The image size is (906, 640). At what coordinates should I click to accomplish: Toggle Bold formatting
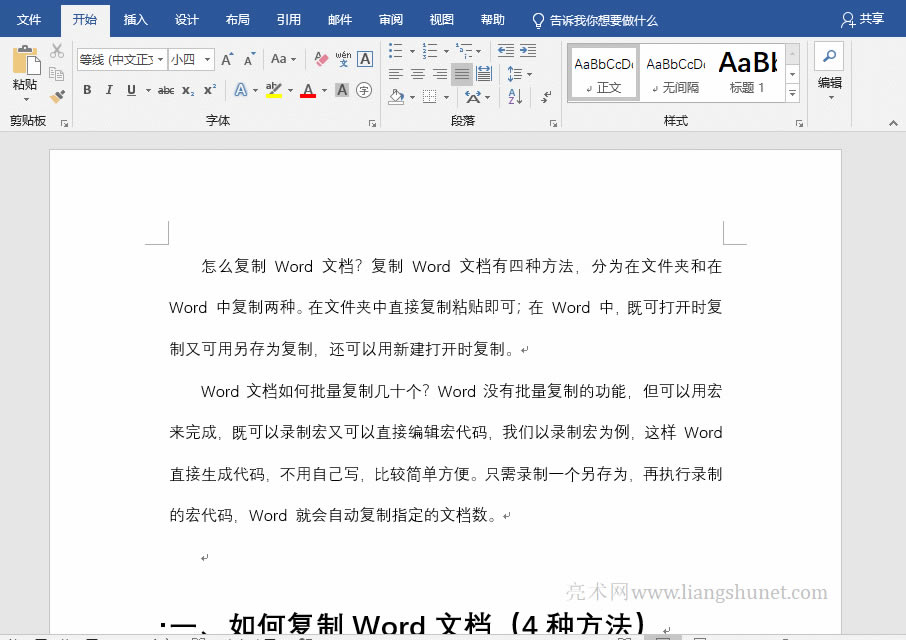[x=88, y=91]
